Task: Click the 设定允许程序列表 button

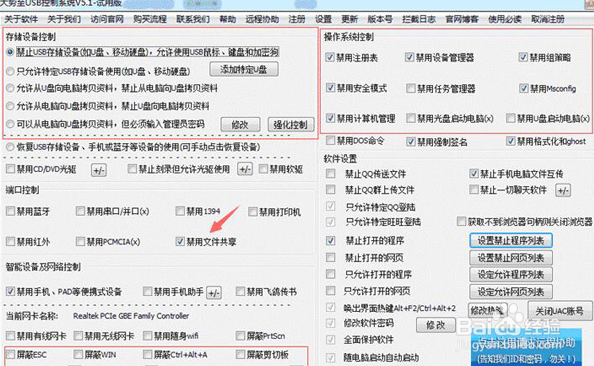Action: coord(511,275)
